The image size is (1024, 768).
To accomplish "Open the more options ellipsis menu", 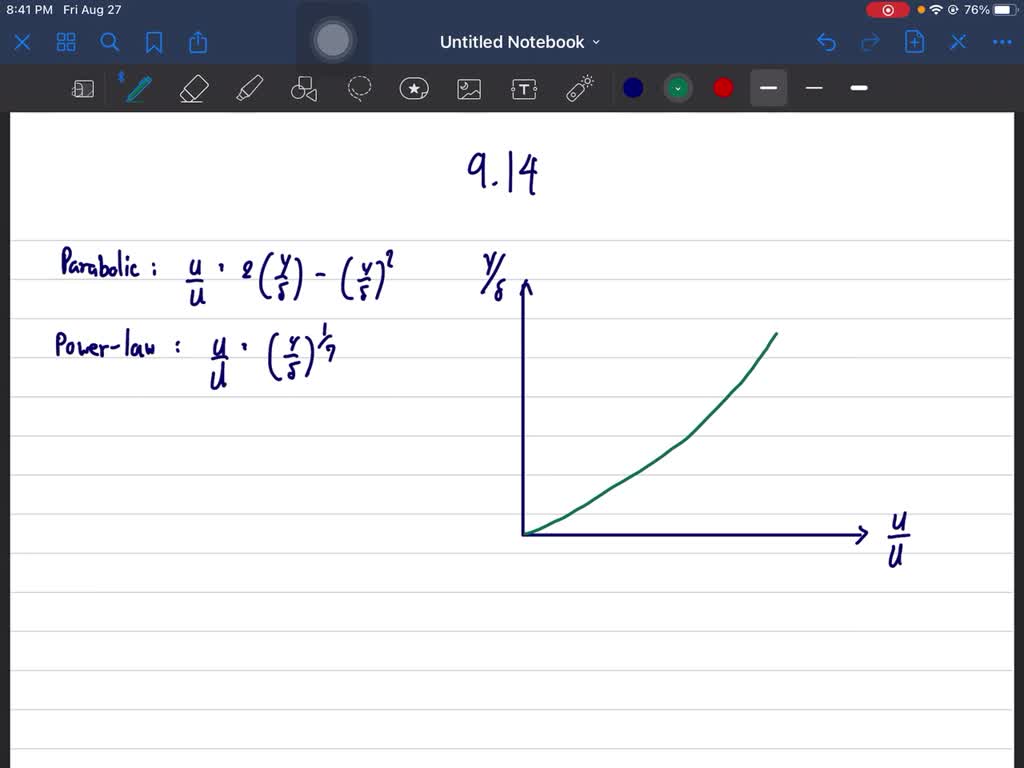I will pyautogui.click(x=1003, y=42).
